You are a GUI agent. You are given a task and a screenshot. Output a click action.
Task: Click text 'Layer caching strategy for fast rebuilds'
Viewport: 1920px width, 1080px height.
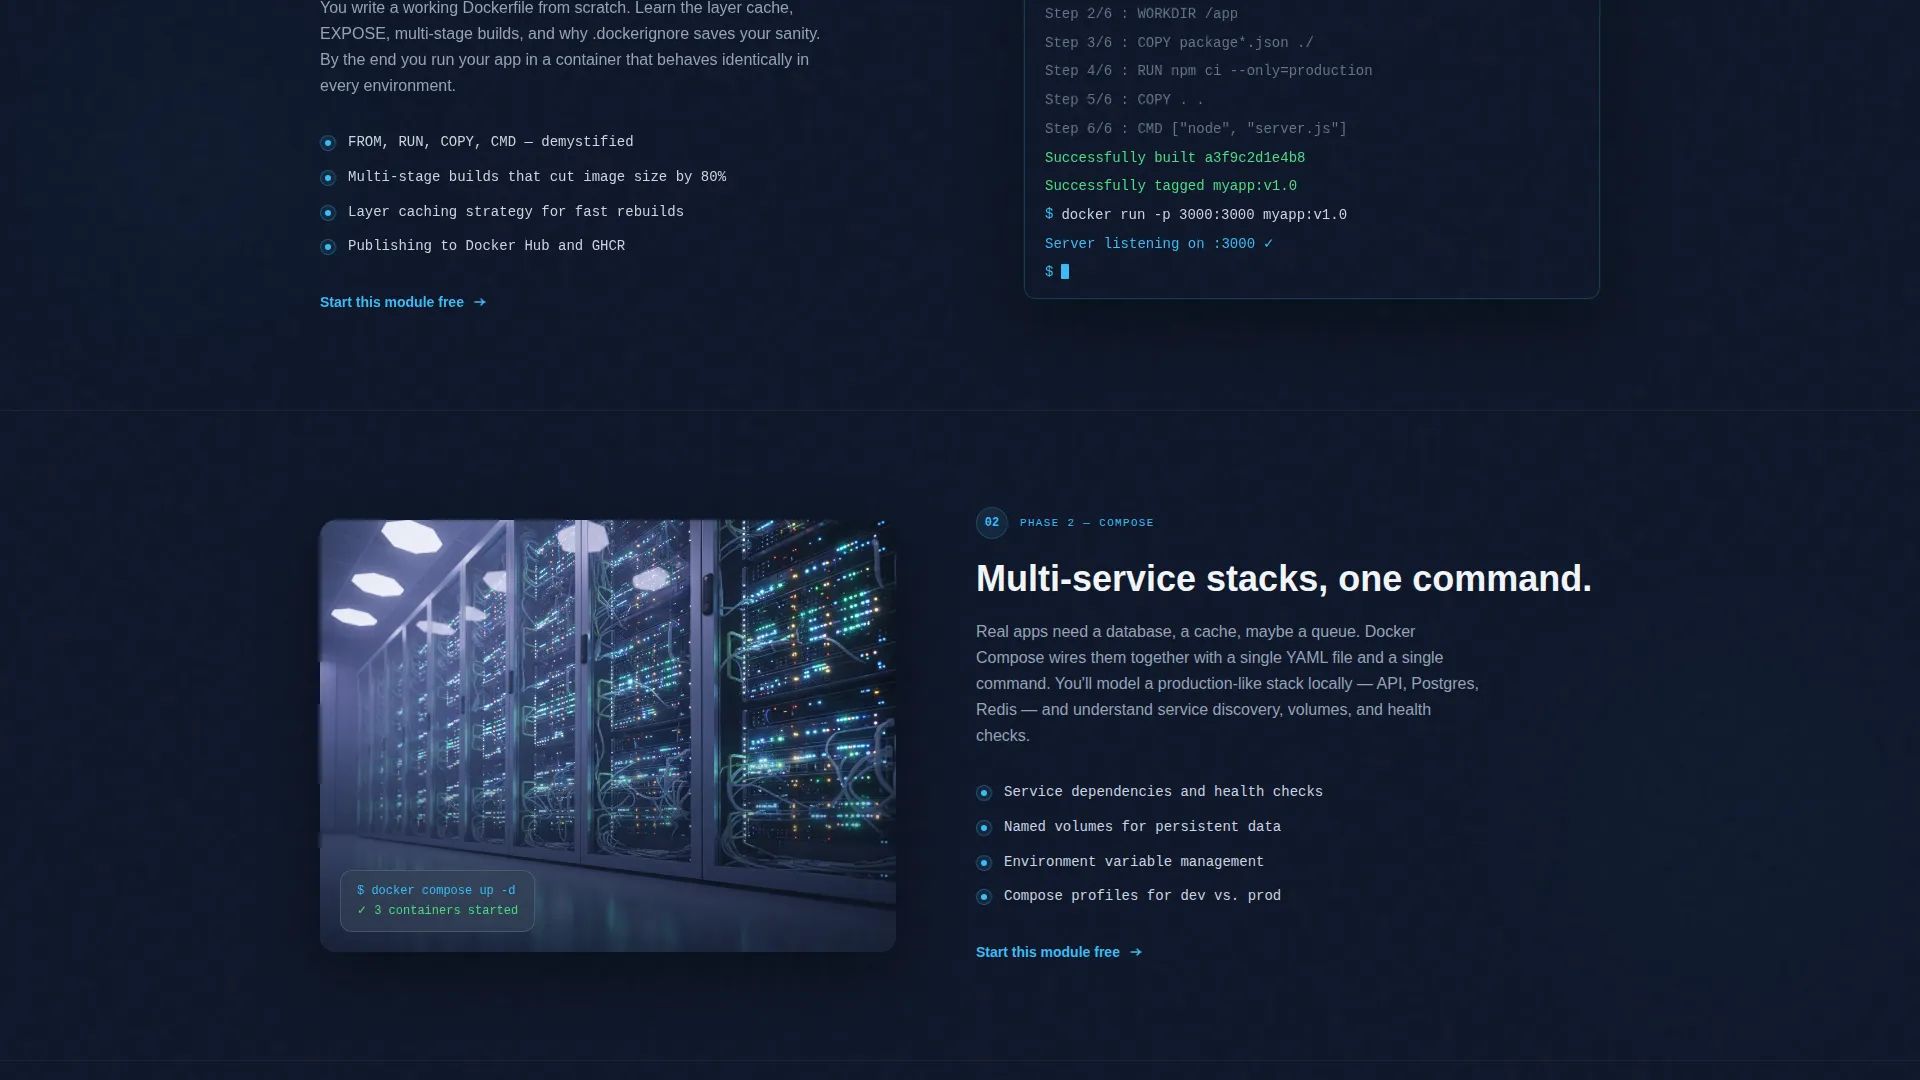coord(516,212)
